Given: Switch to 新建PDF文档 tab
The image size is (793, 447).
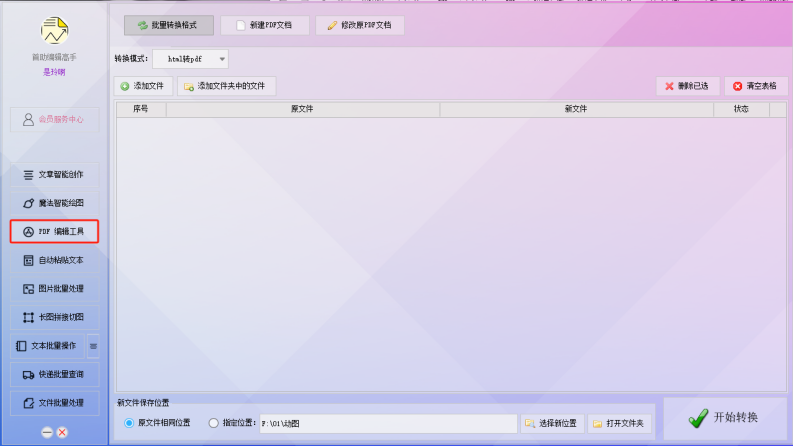Looking at the screenshot, I should tap(265, 25).
